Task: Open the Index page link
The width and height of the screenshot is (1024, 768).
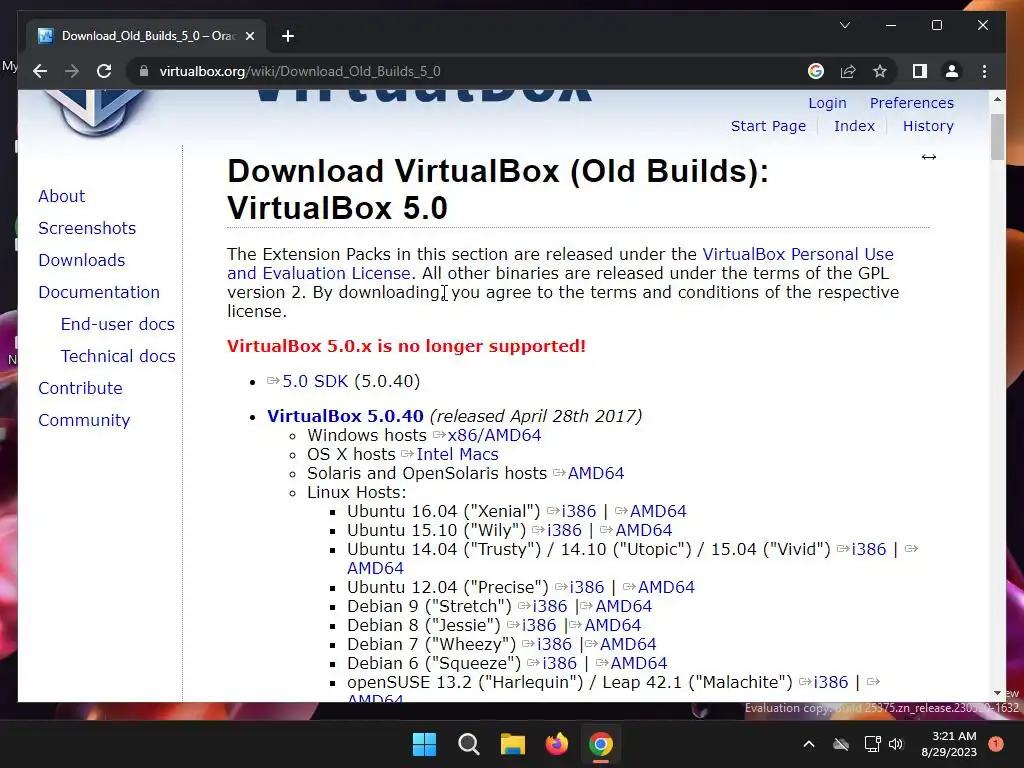Action: (854, 126)
